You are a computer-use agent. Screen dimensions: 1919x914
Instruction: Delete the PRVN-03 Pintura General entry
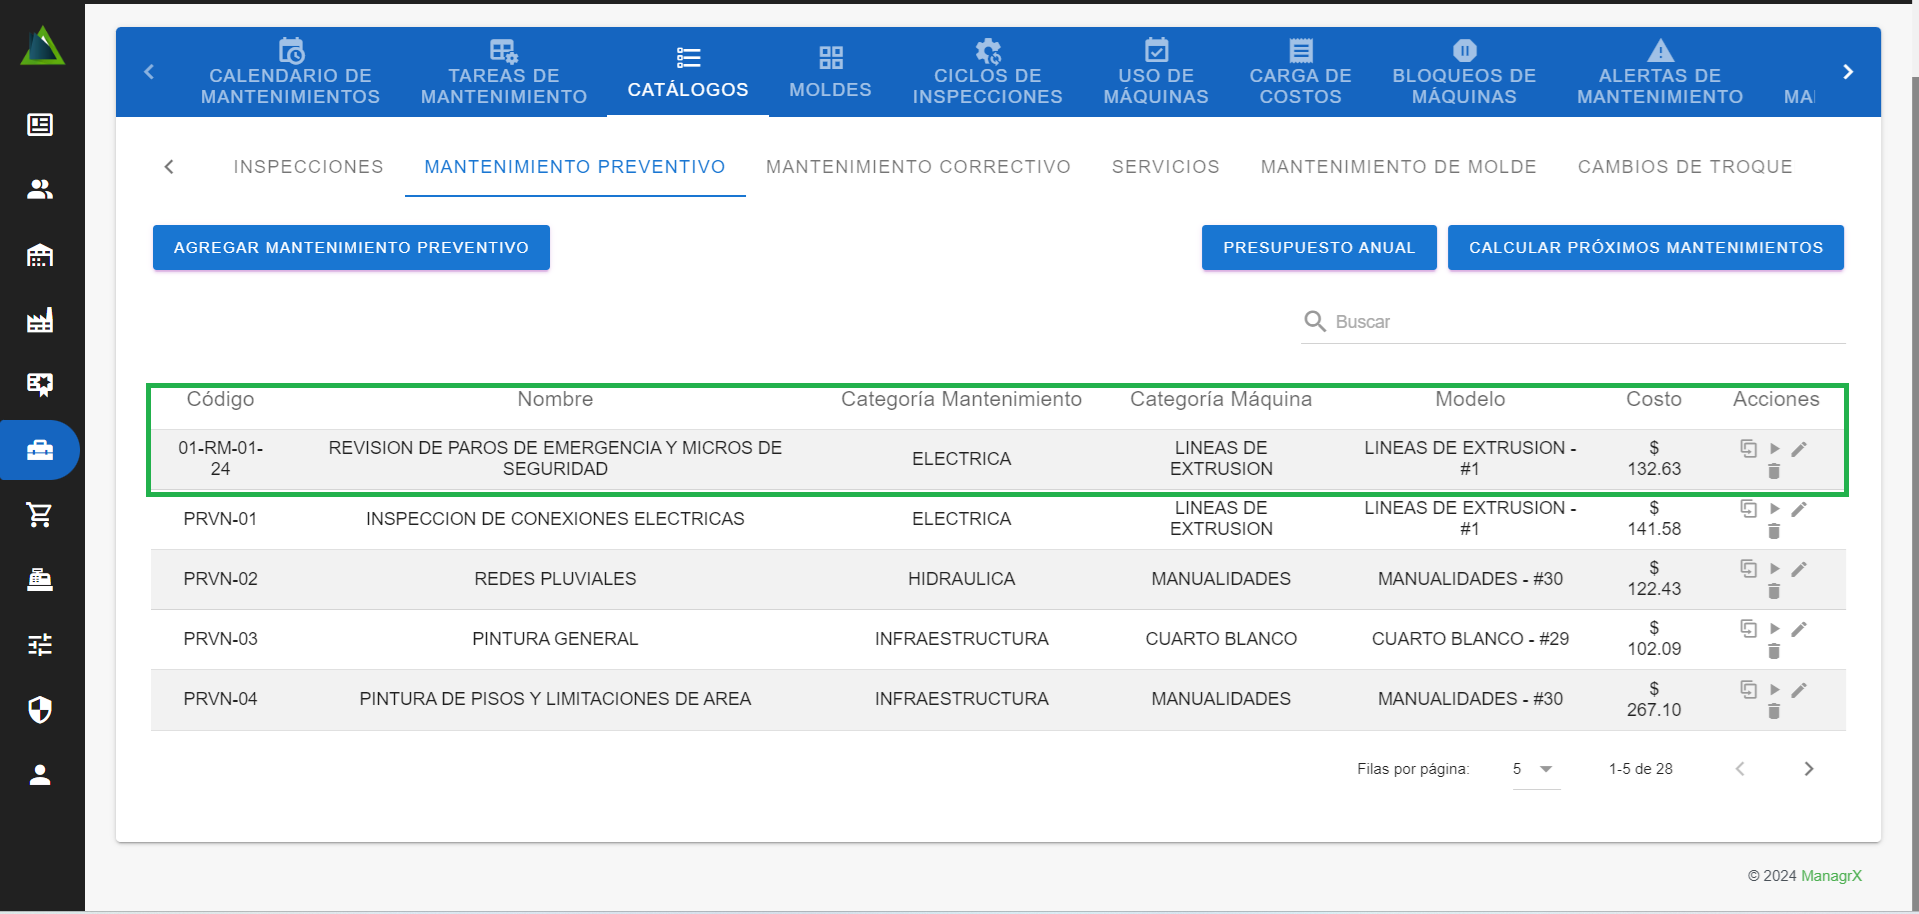(x=1773, y=651)
